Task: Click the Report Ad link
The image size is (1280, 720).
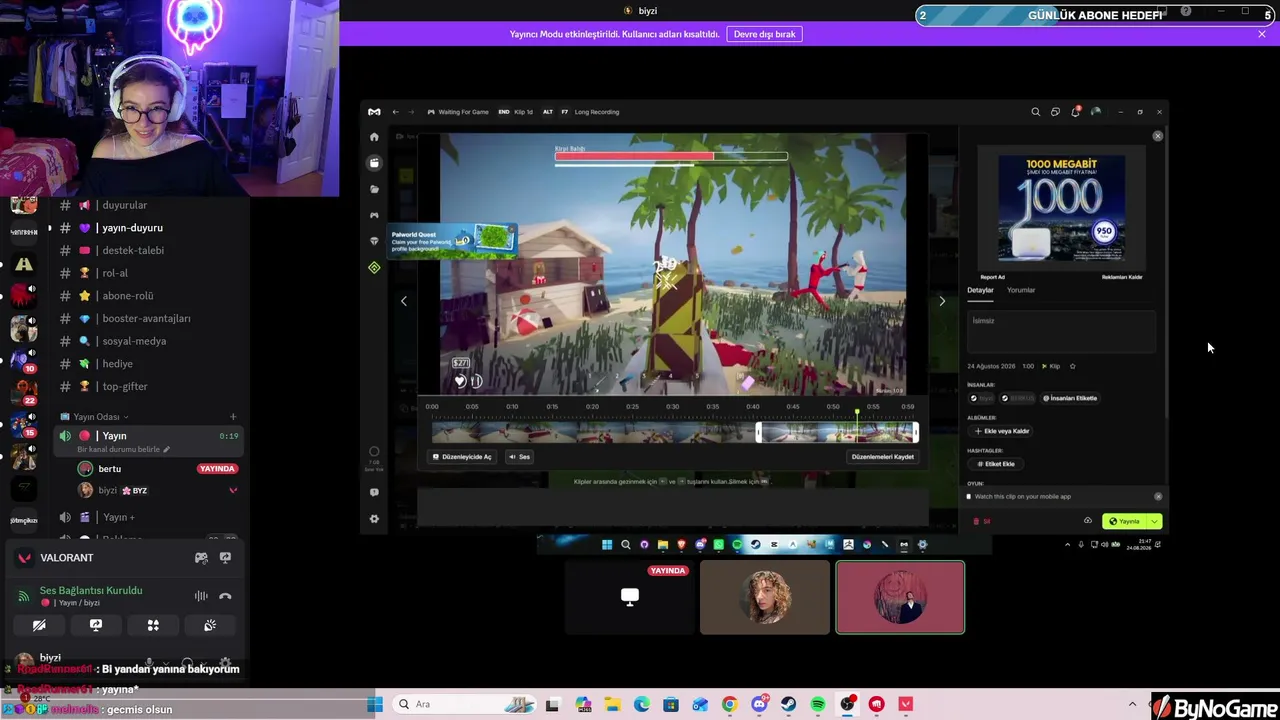Action: point(992,277)
